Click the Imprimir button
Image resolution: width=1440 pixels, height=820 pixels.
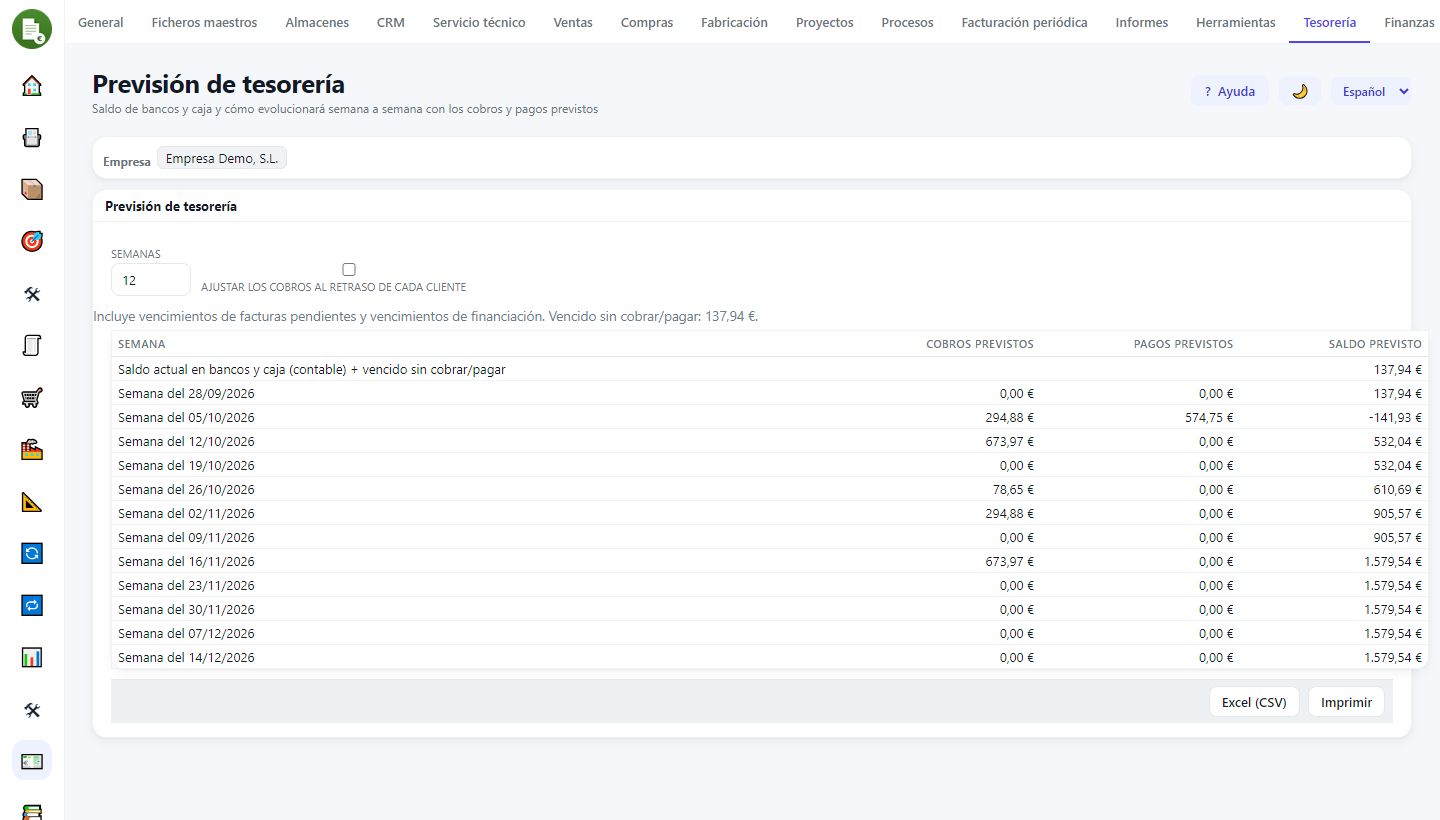(x=1346, y=702)
